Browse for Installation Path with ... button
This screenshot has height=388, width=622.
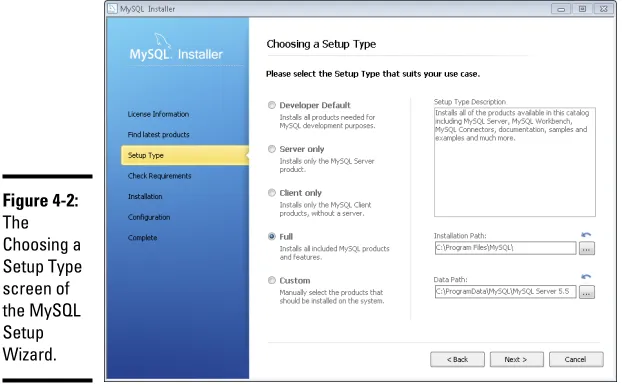pos(587,249)
